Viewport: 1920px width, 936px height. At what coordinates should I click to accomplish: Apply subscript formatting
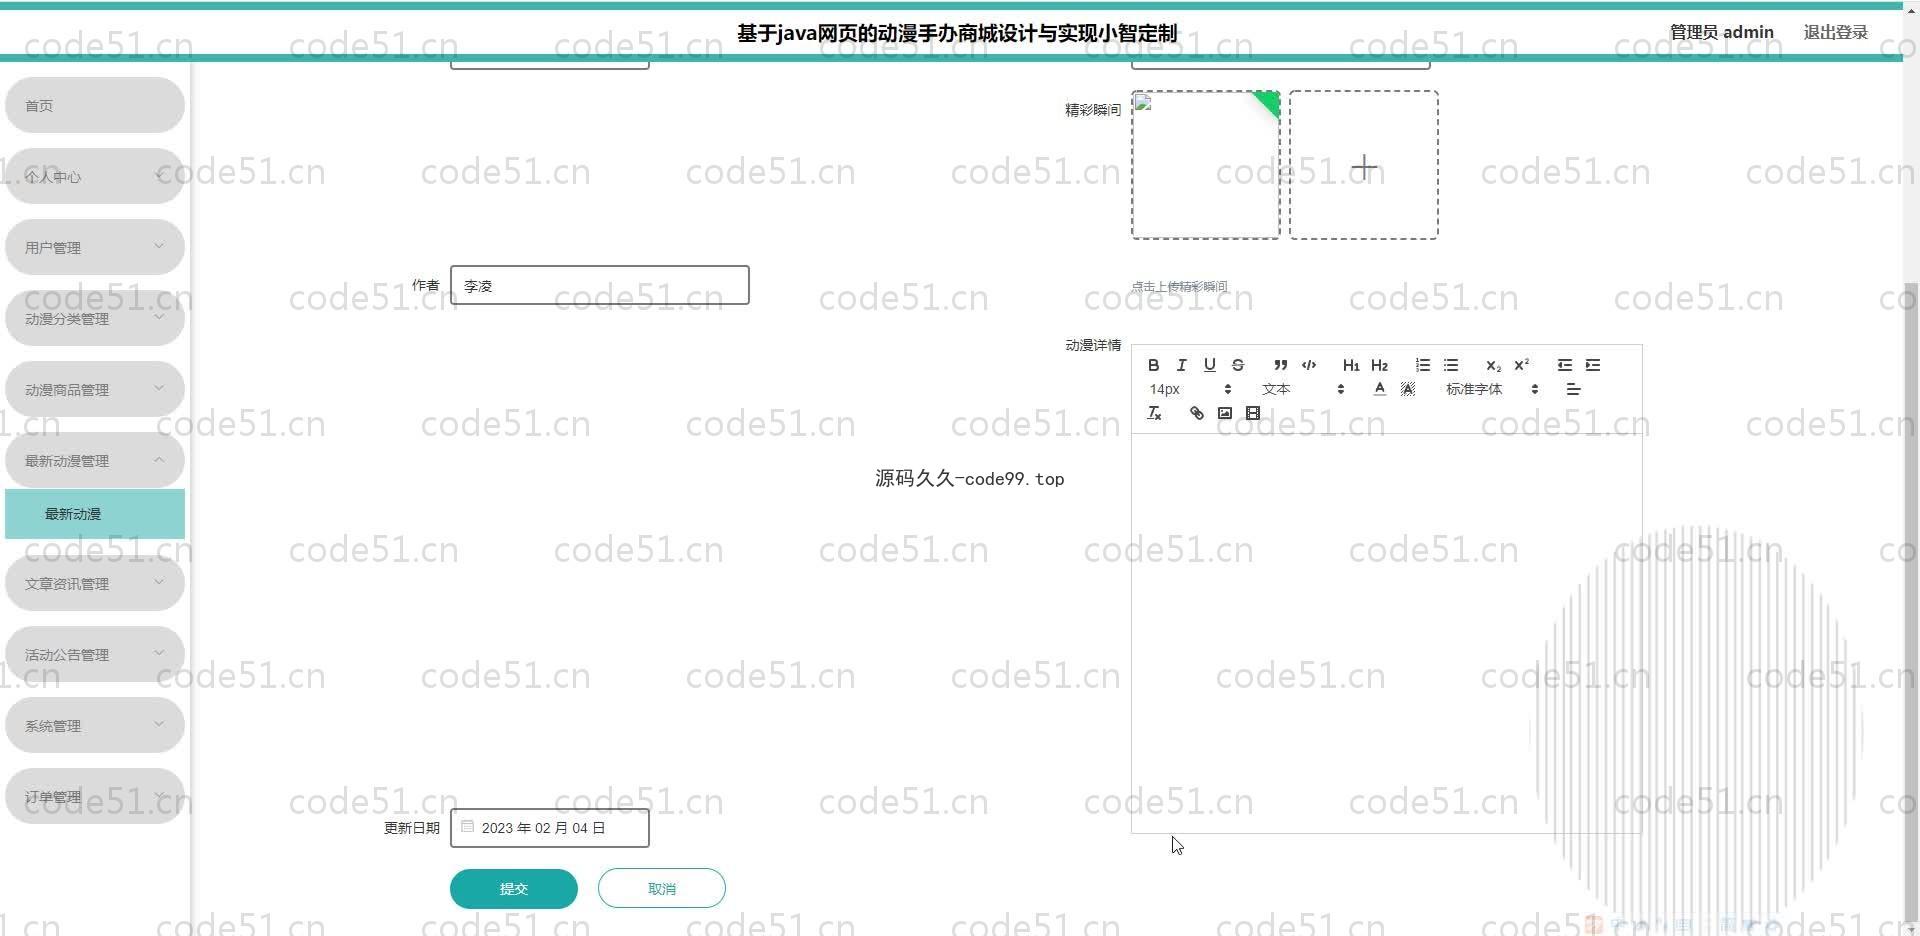[1493, 365]
